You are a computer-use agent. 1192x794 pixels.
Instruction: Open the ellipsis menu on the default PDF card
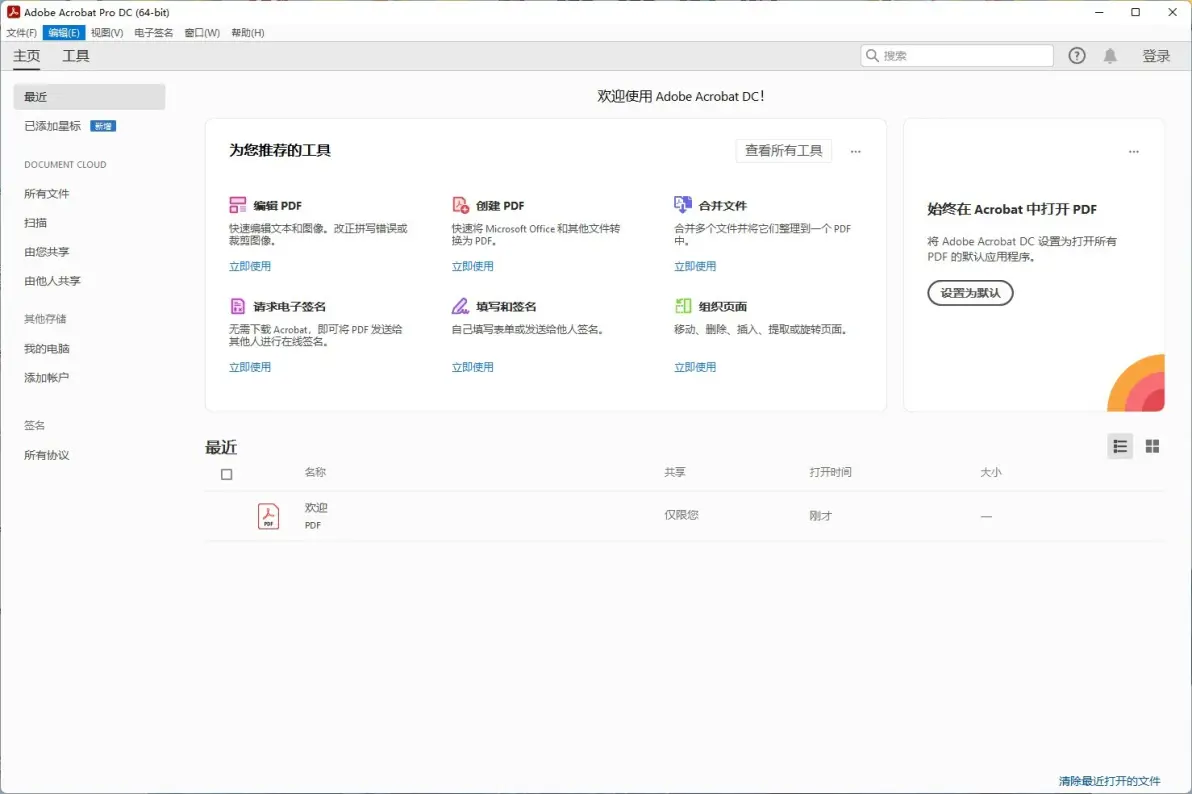pos(1133,151)
